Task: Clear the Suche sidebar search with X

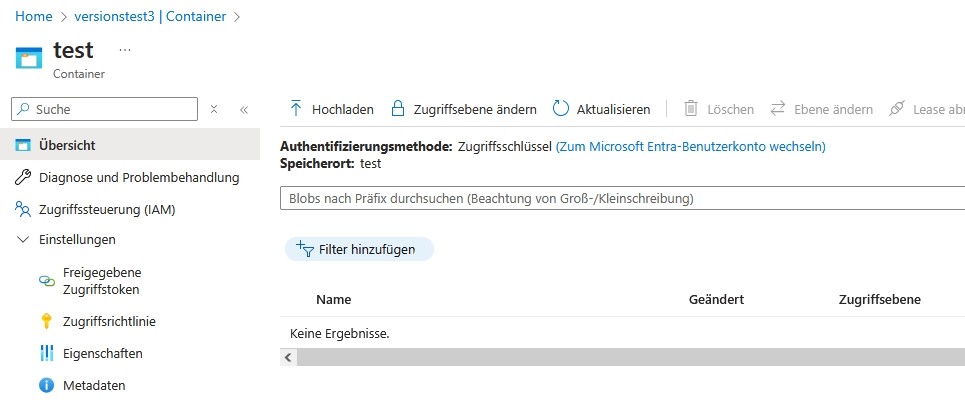Action: 214,109
